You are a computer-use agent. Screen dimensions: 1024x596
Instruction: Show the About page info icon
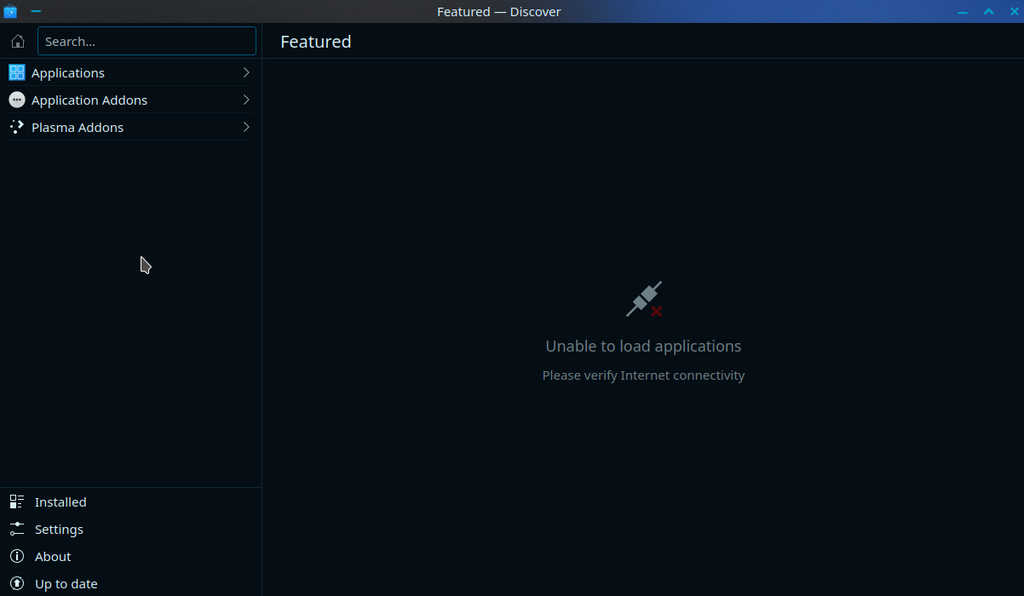(17, 556)
